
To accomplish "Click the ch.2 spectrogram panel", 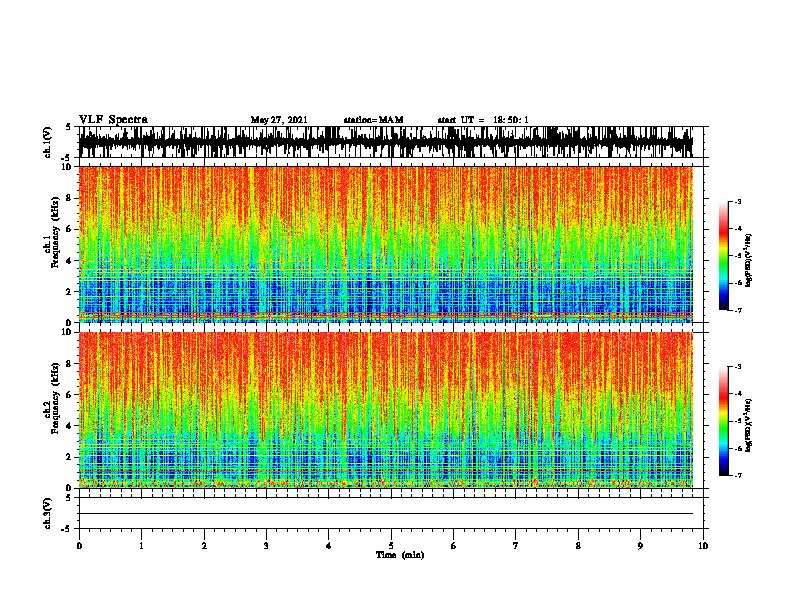I will coord(385,410).
